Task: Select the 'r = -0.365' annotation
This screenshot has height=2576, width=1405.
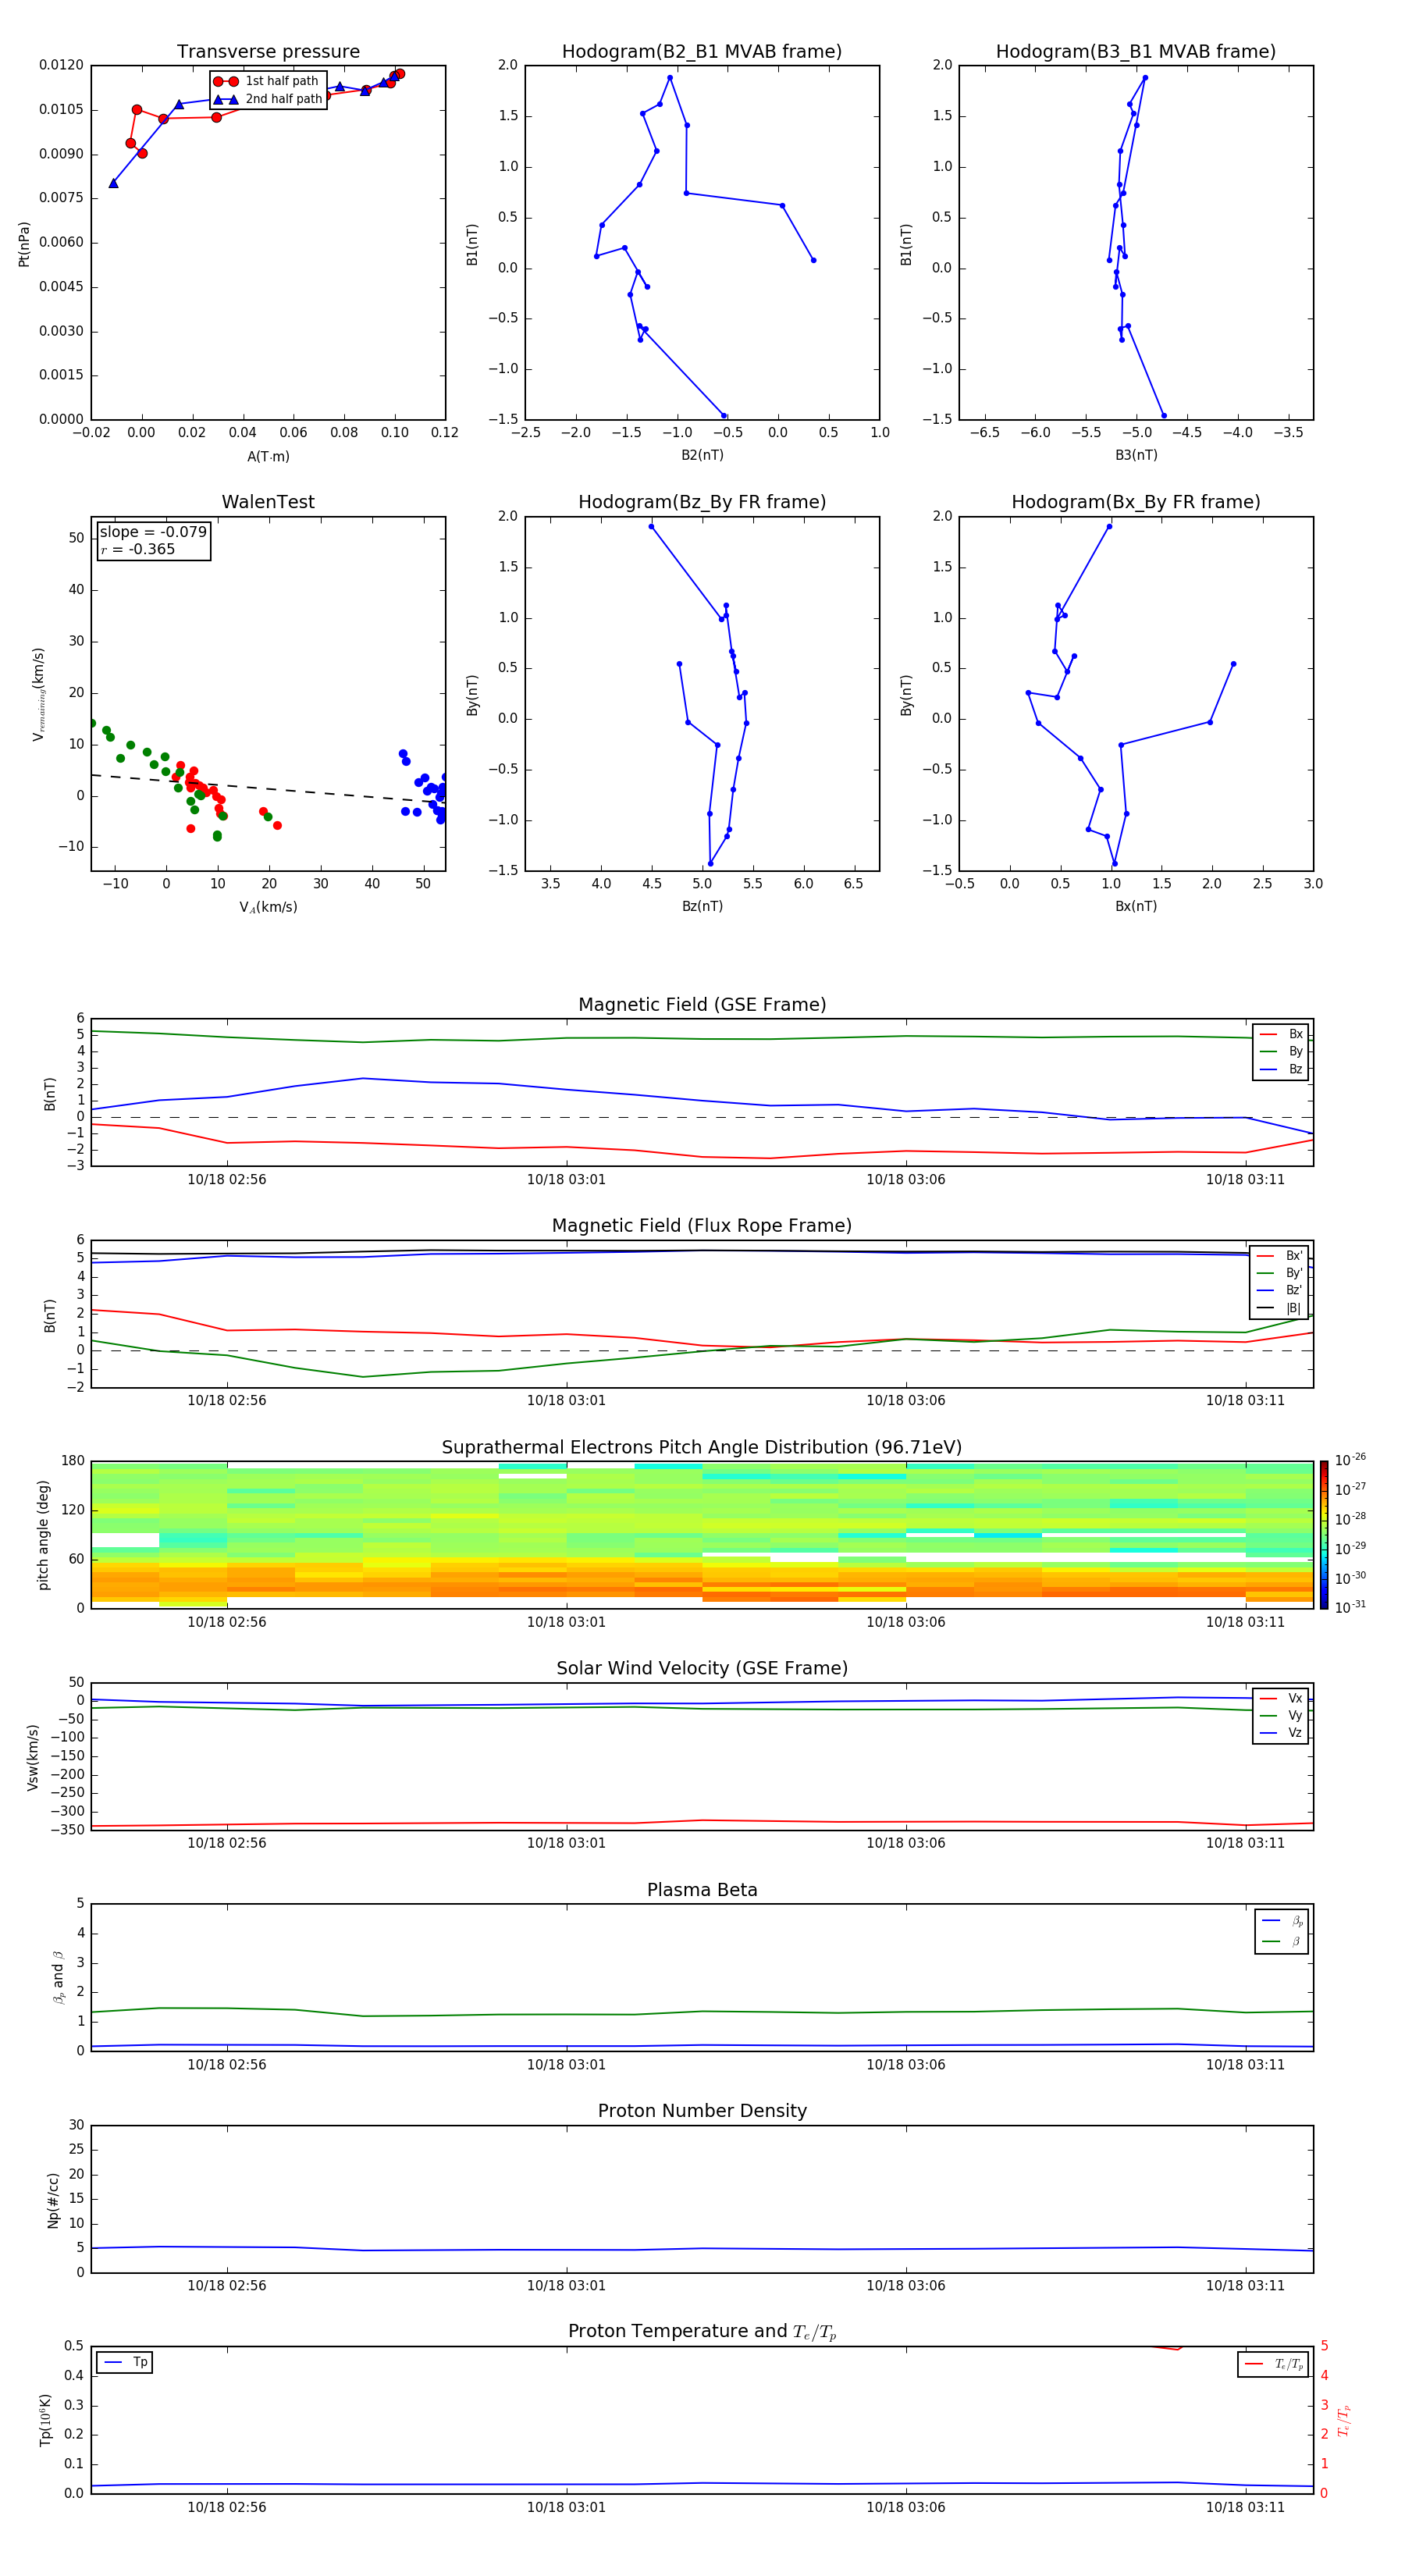Action: (138, 549)
